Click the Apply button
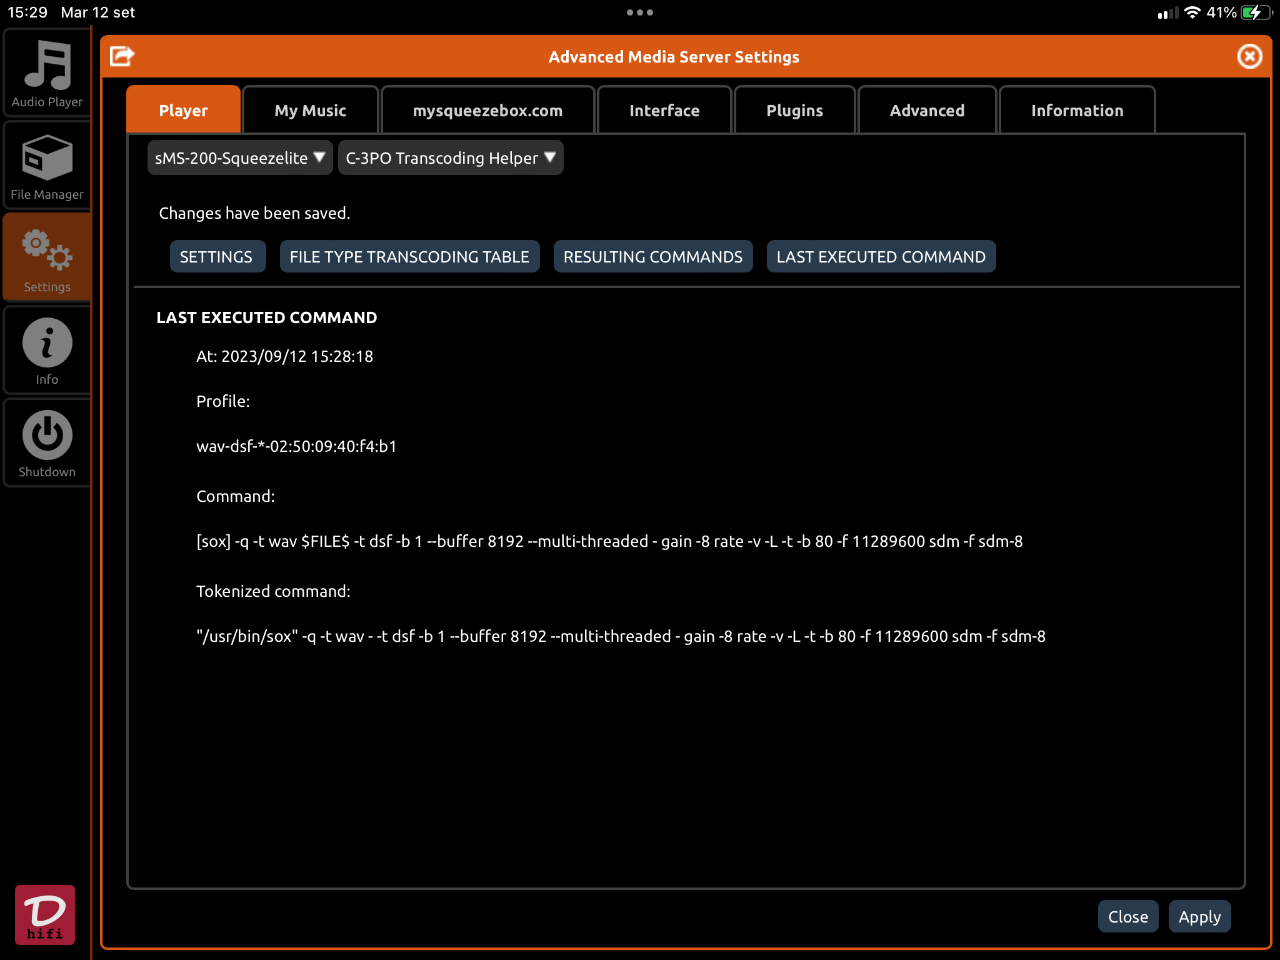Screen dimensions: 1280x960 pos(1200,917)
